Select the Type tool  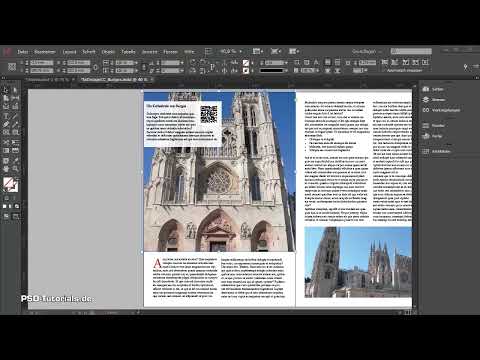6,116
